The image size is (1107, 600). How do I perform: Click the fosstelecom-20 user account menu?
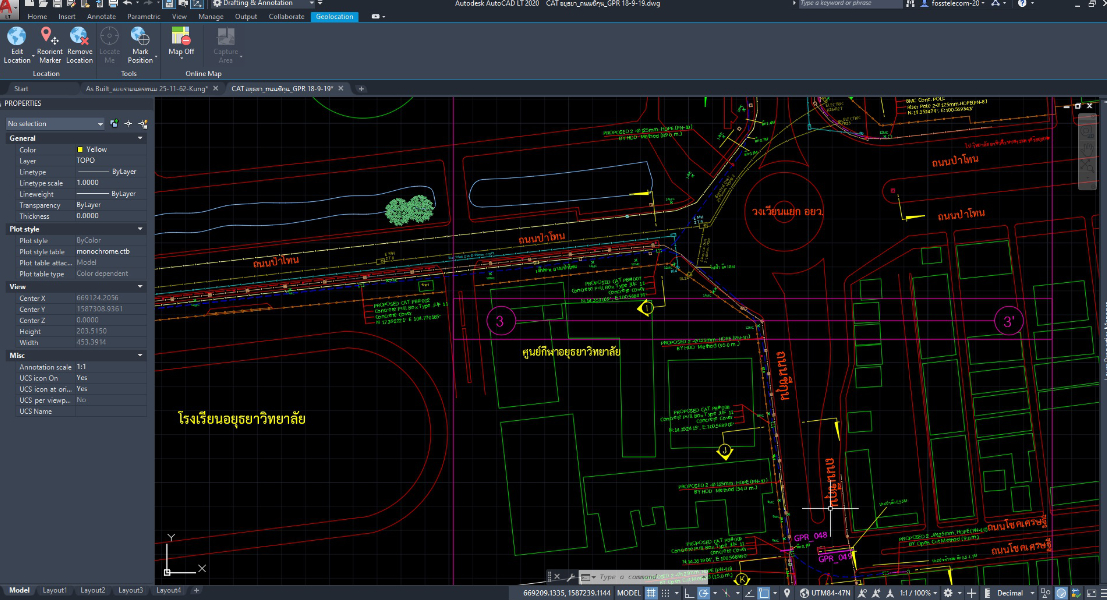pyautogui.click(x=954, y=4)
